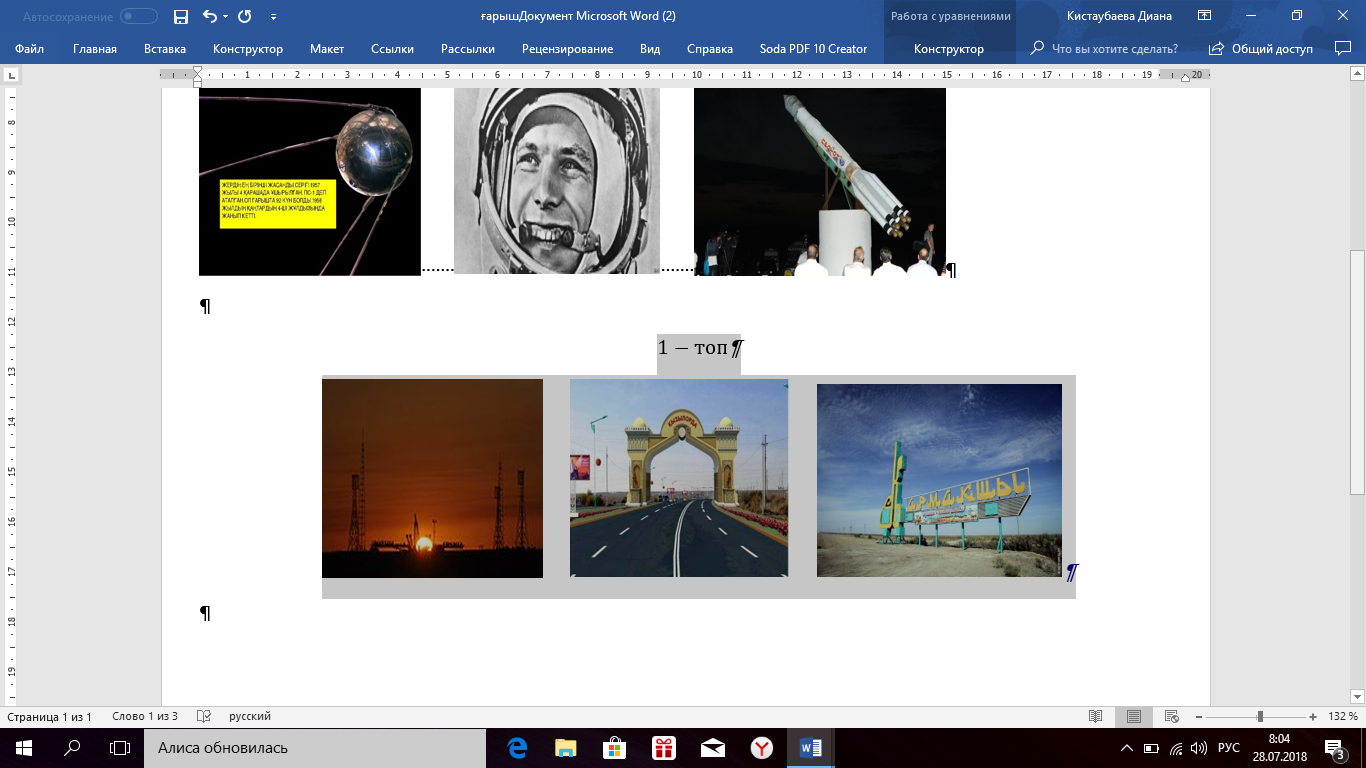This screenshot has width=1366, height=768.
Task: Expand Customize Quick Access Toolbar dropdown
Action: point(274,17)
